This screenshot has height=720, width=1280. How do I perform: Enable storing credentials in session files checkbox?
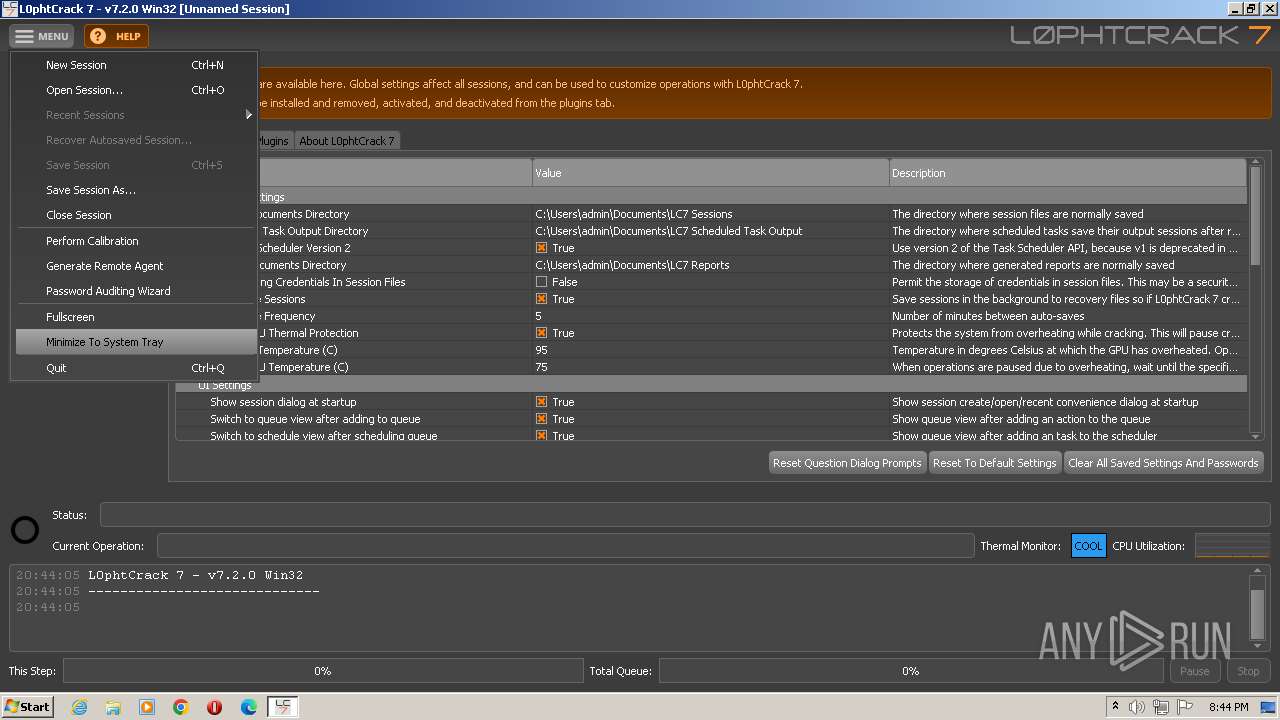pos(541,282)
